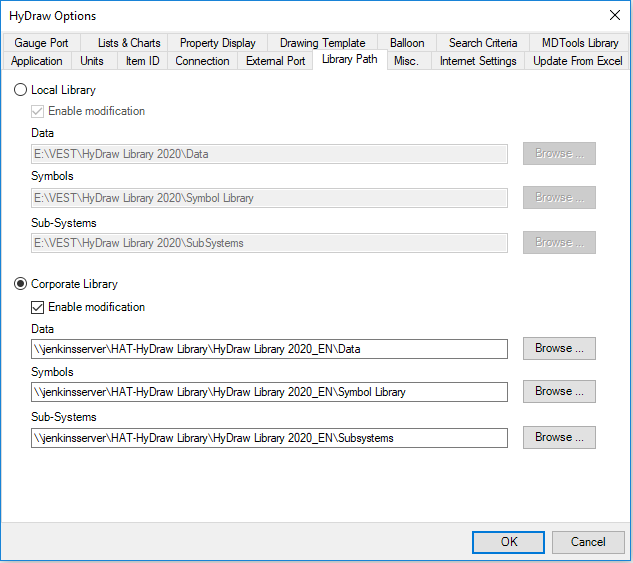The height and width of the screenshot is (563, 633).
Task: Confirm settings with the OK button
Action: click(x=509, y=542)
